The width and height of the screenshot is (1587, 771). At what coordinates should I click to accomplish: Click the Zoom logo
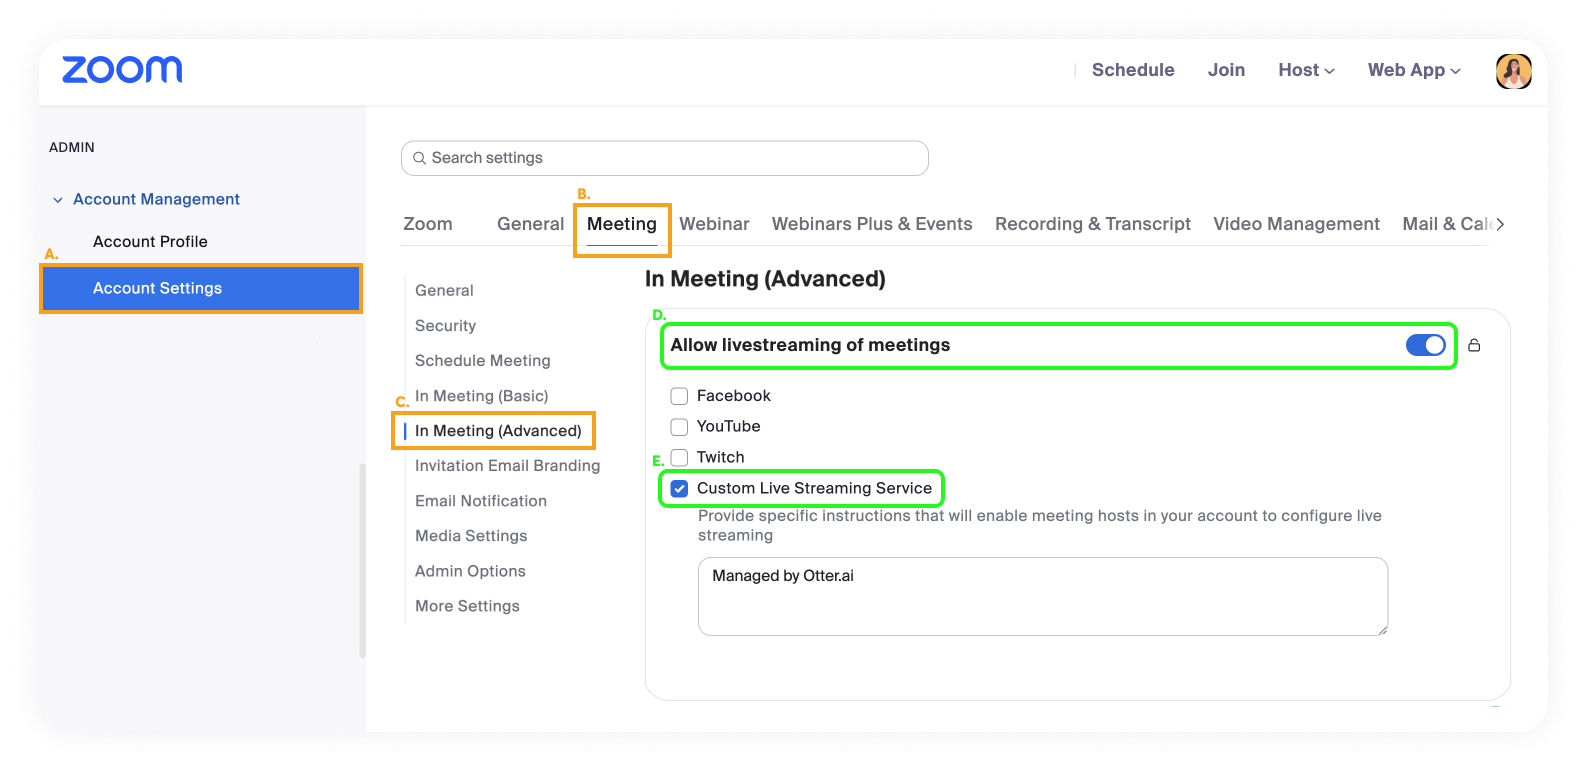coord(122,70)
